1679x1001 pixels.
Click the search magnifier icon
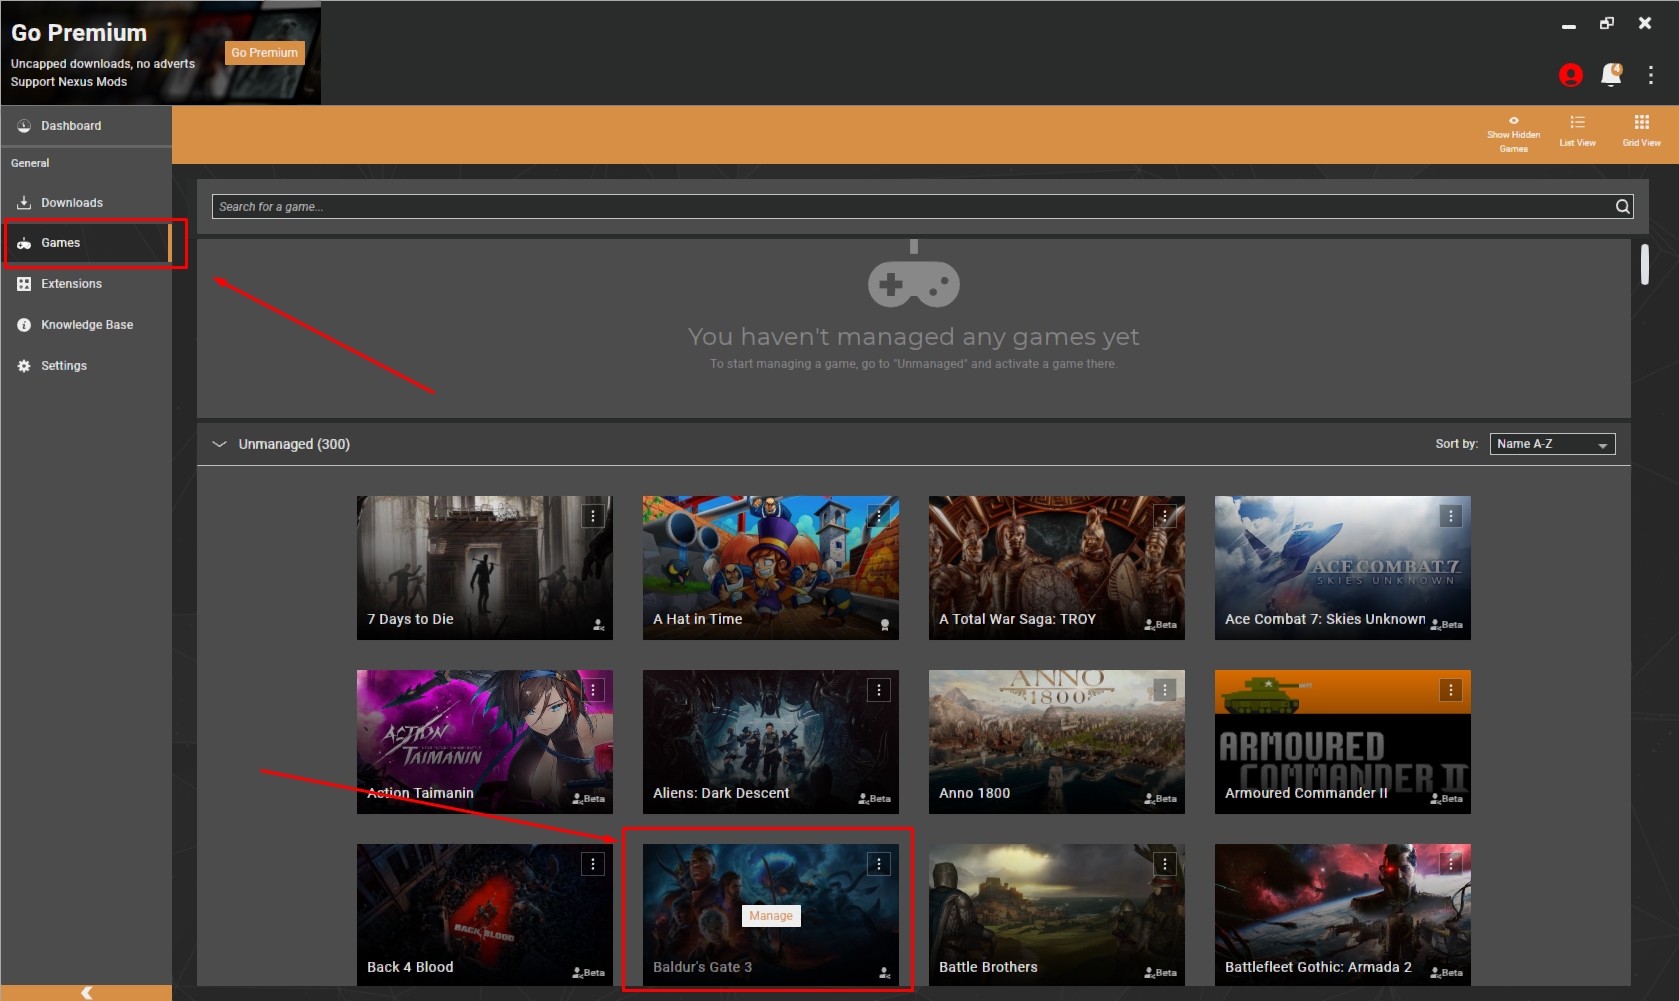[1622, 207]
